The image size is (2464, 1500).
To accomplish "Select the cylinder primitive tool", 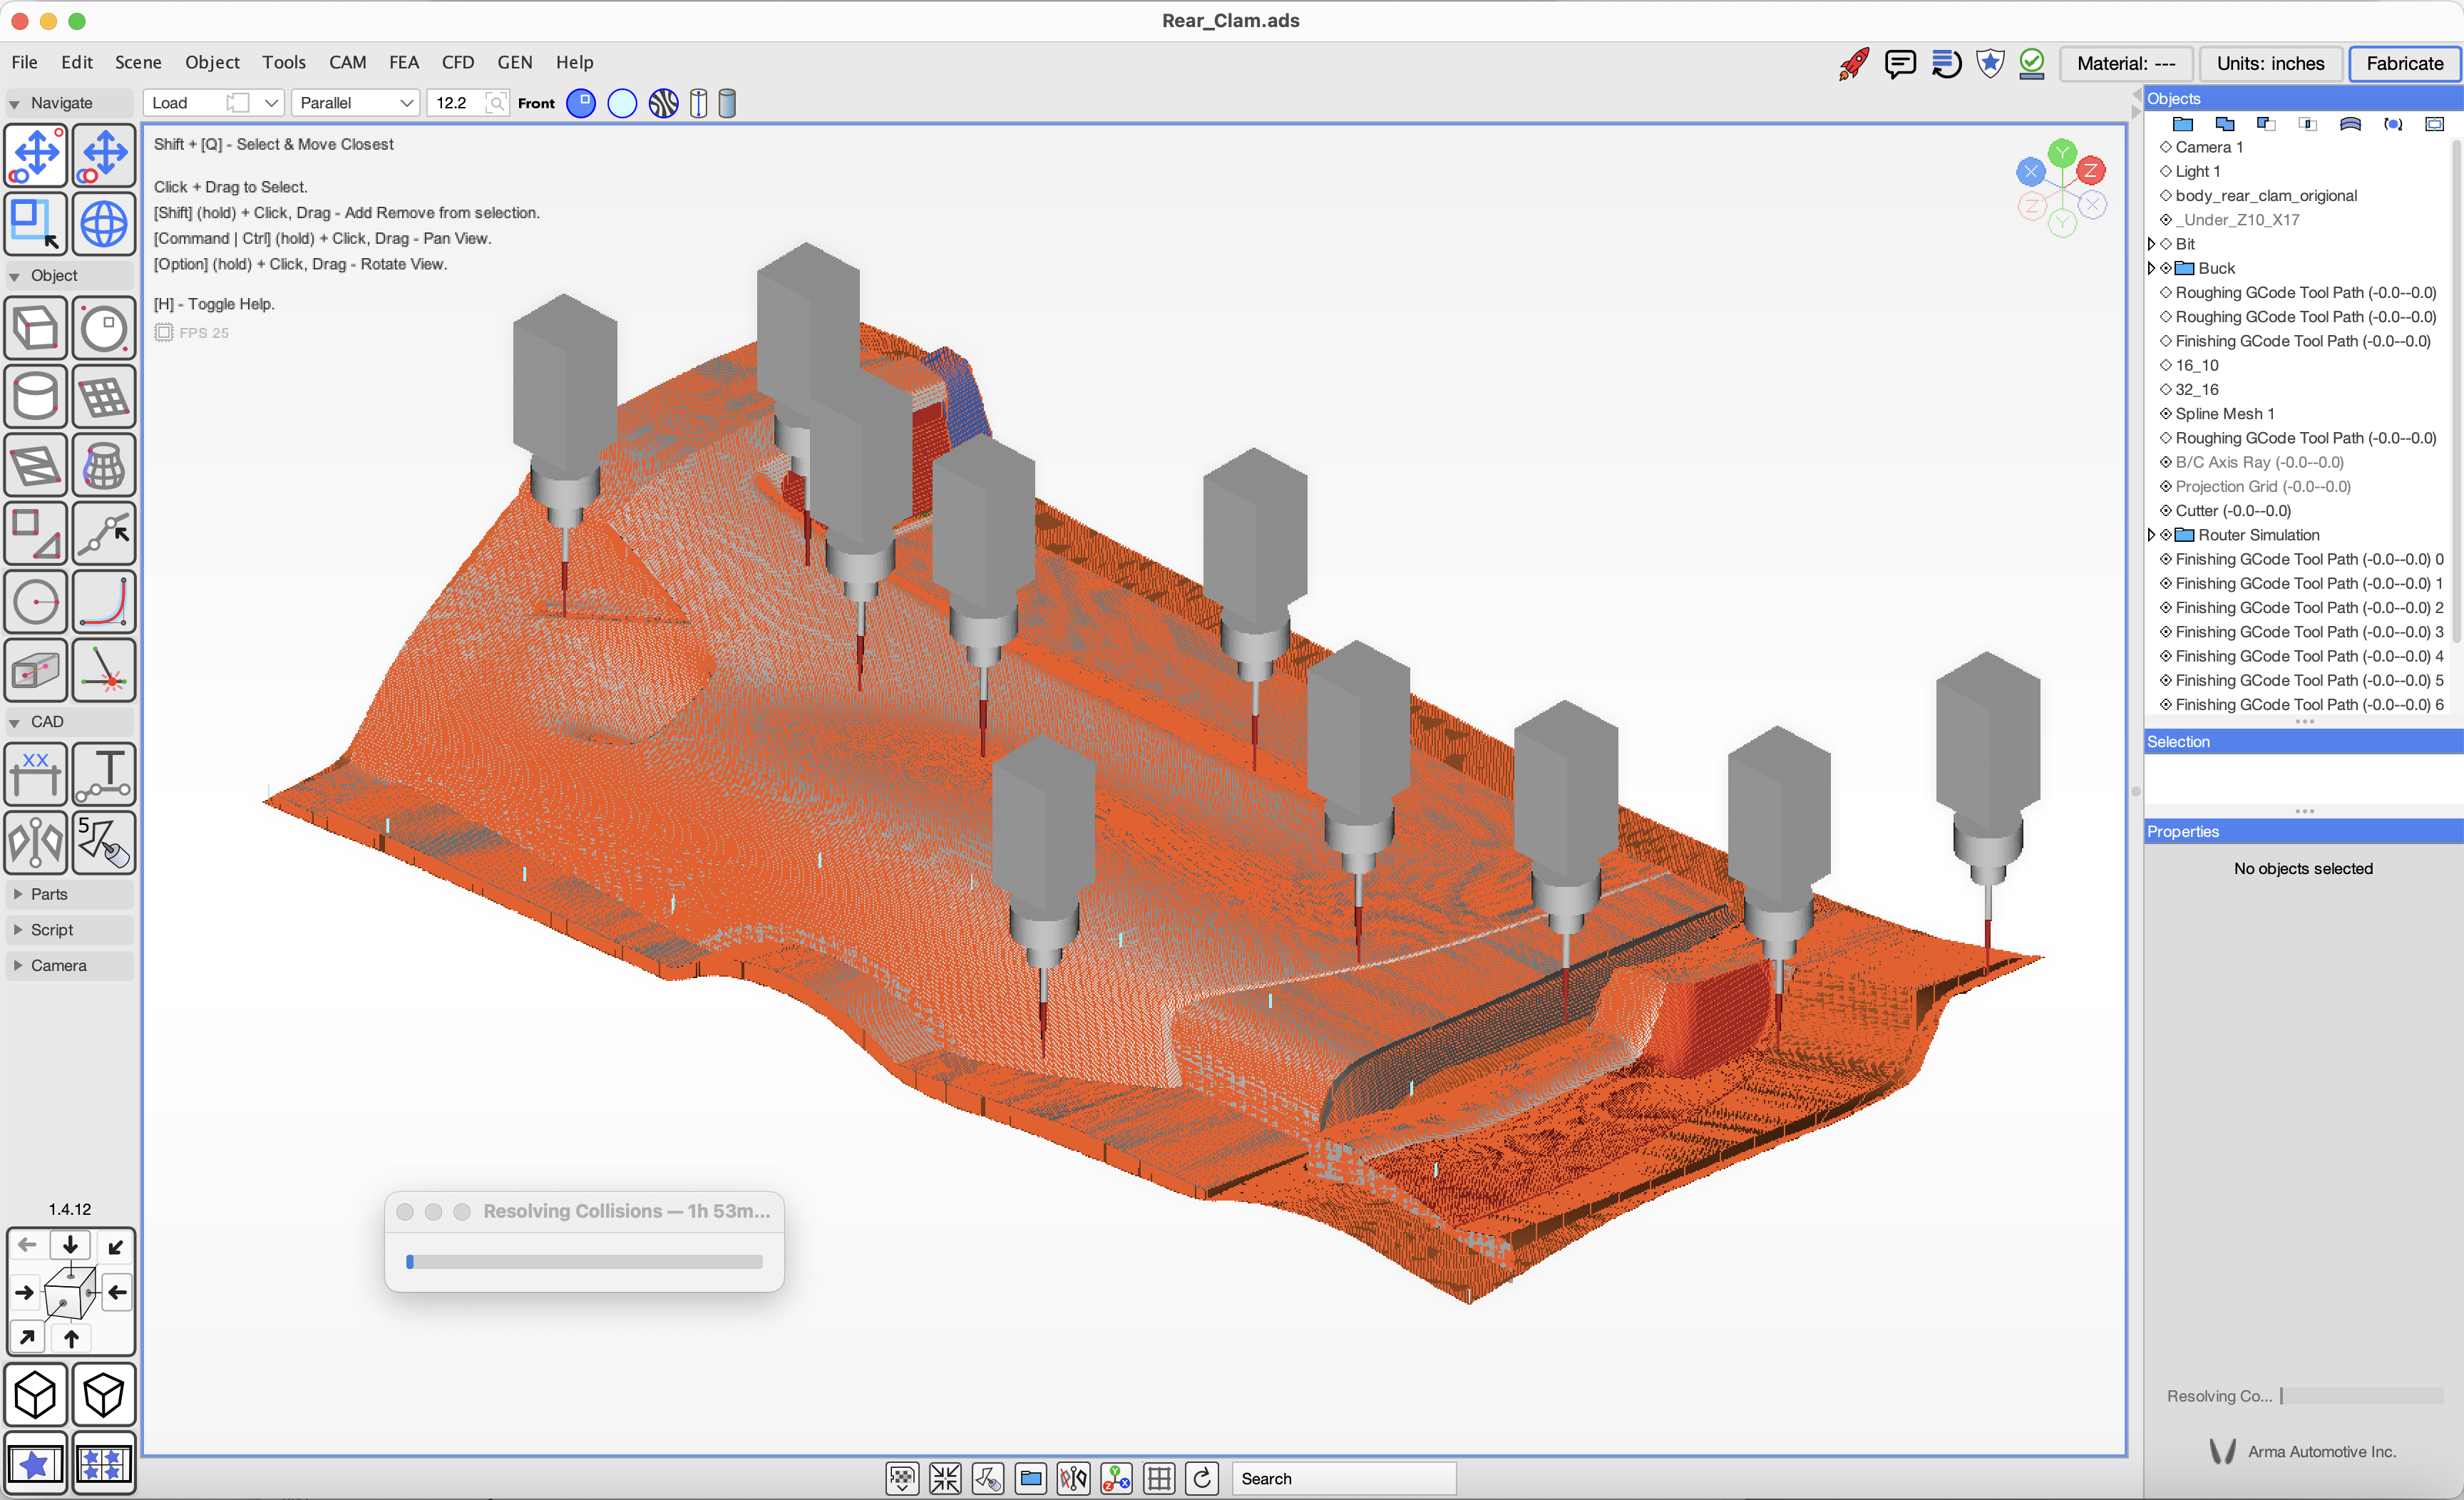I will click(36, 397).
